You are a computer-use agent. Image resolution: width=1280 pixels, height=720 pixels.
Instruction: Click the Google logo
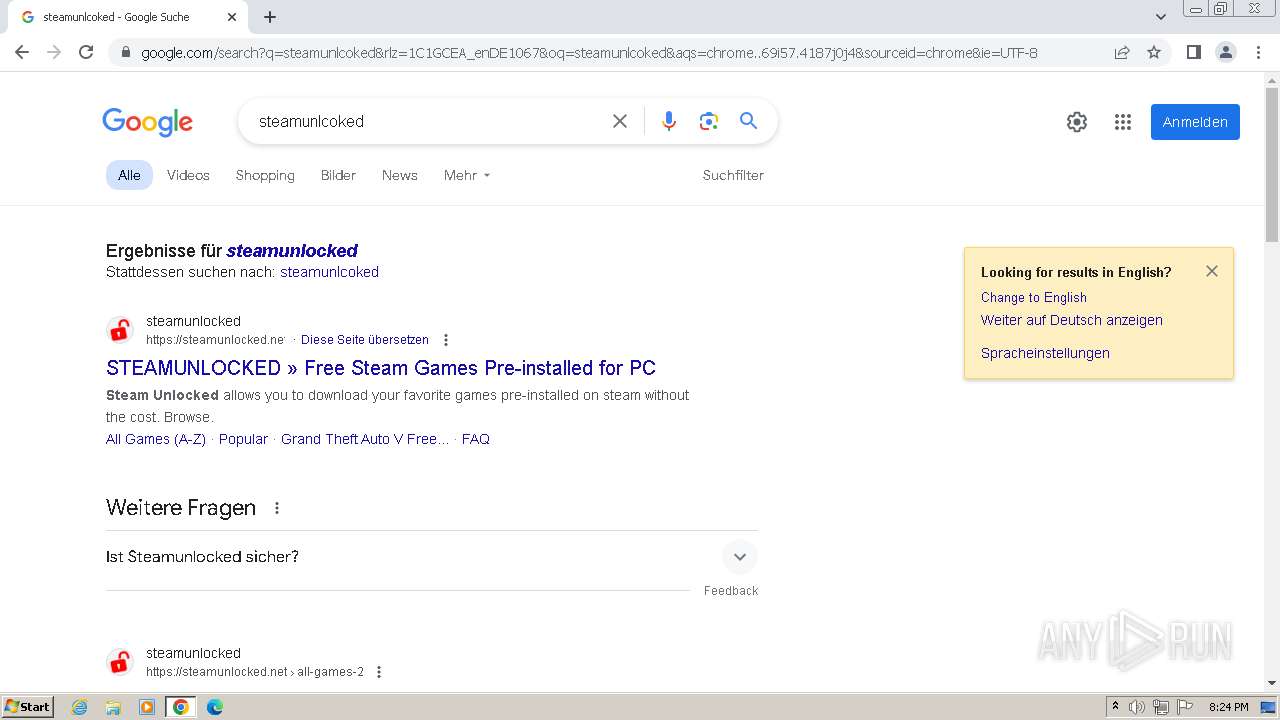click(x=148, y=122)
